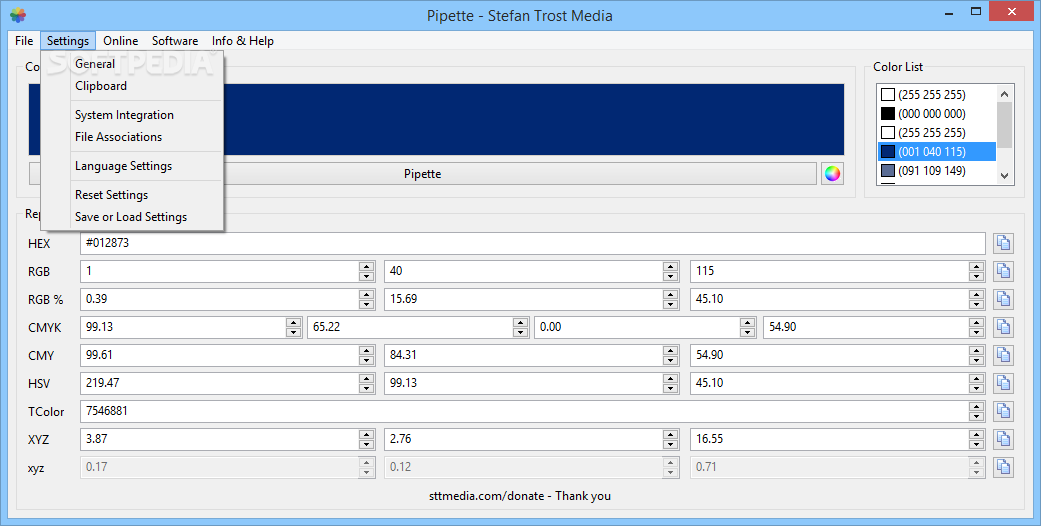
Task: Choose Clipboard in Settings menu
Action: click(x=132, y=86)
